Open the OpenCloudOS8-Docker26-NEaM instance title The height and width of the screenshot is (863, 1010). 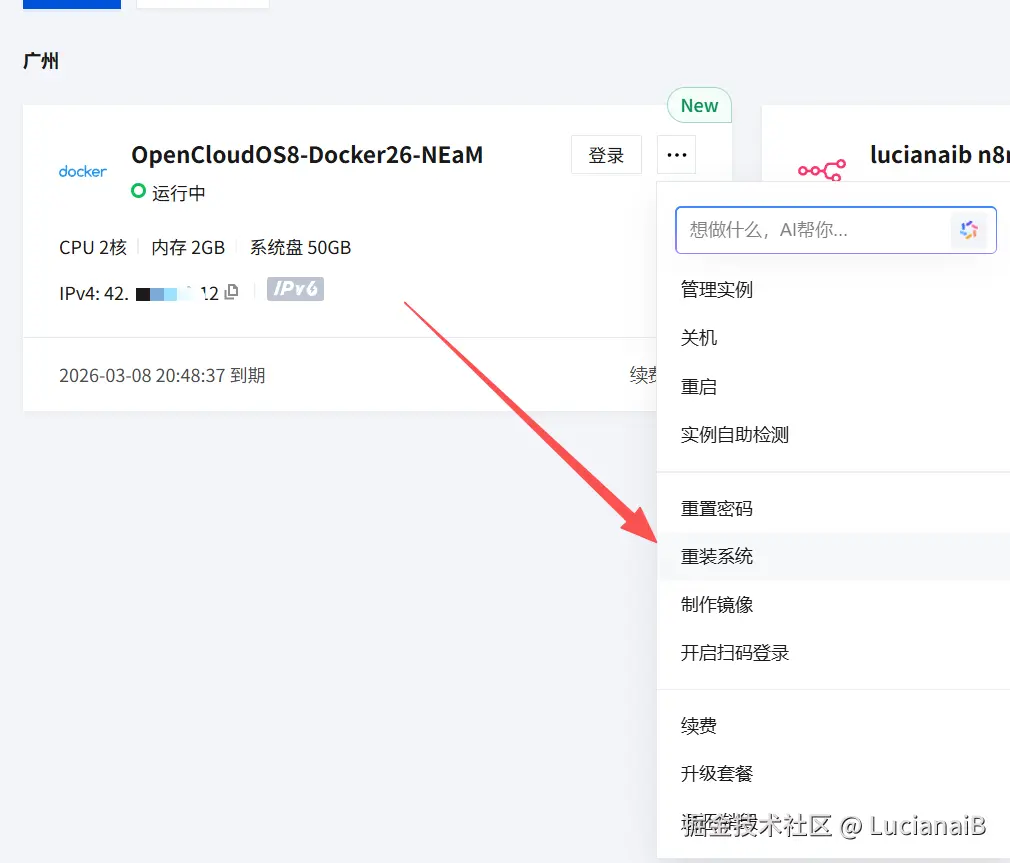(307, 155)
